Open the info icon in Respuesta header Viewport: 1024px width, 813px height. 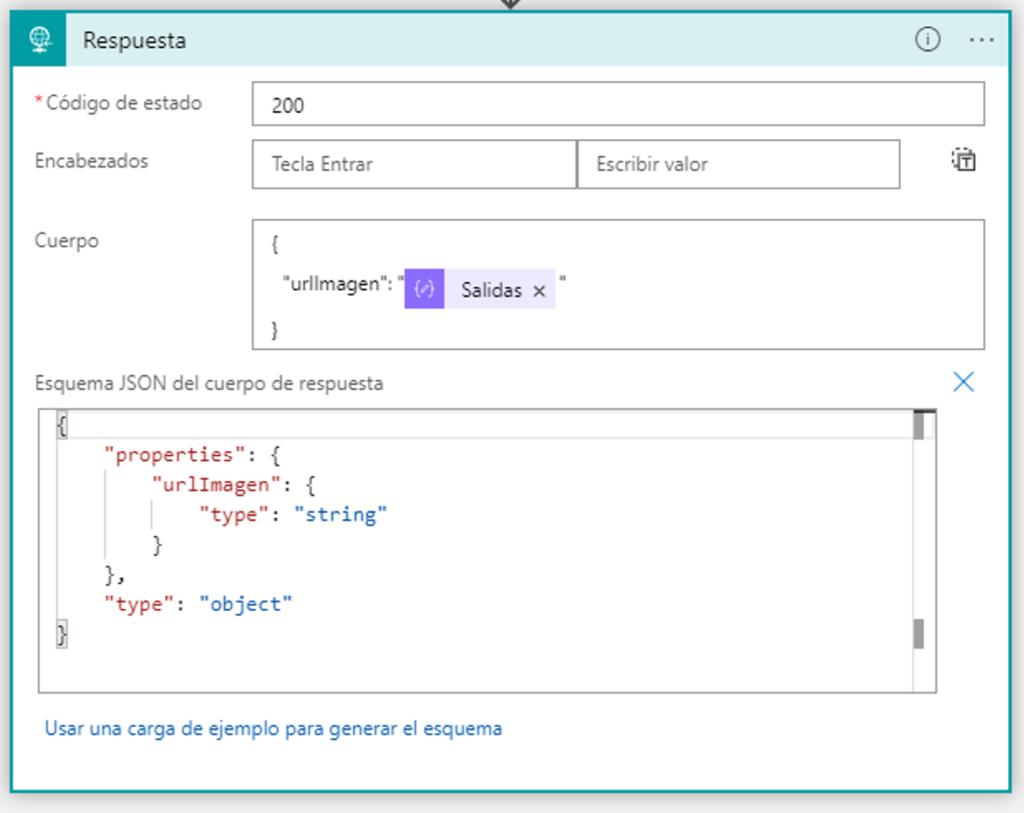pos(927,40)
